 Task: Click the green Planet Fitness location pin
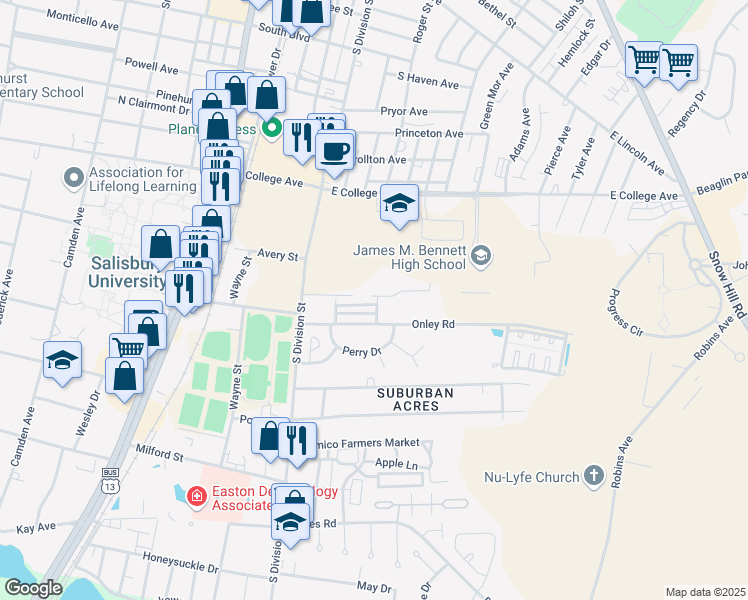pyautogui.click(x=272, y=129)
